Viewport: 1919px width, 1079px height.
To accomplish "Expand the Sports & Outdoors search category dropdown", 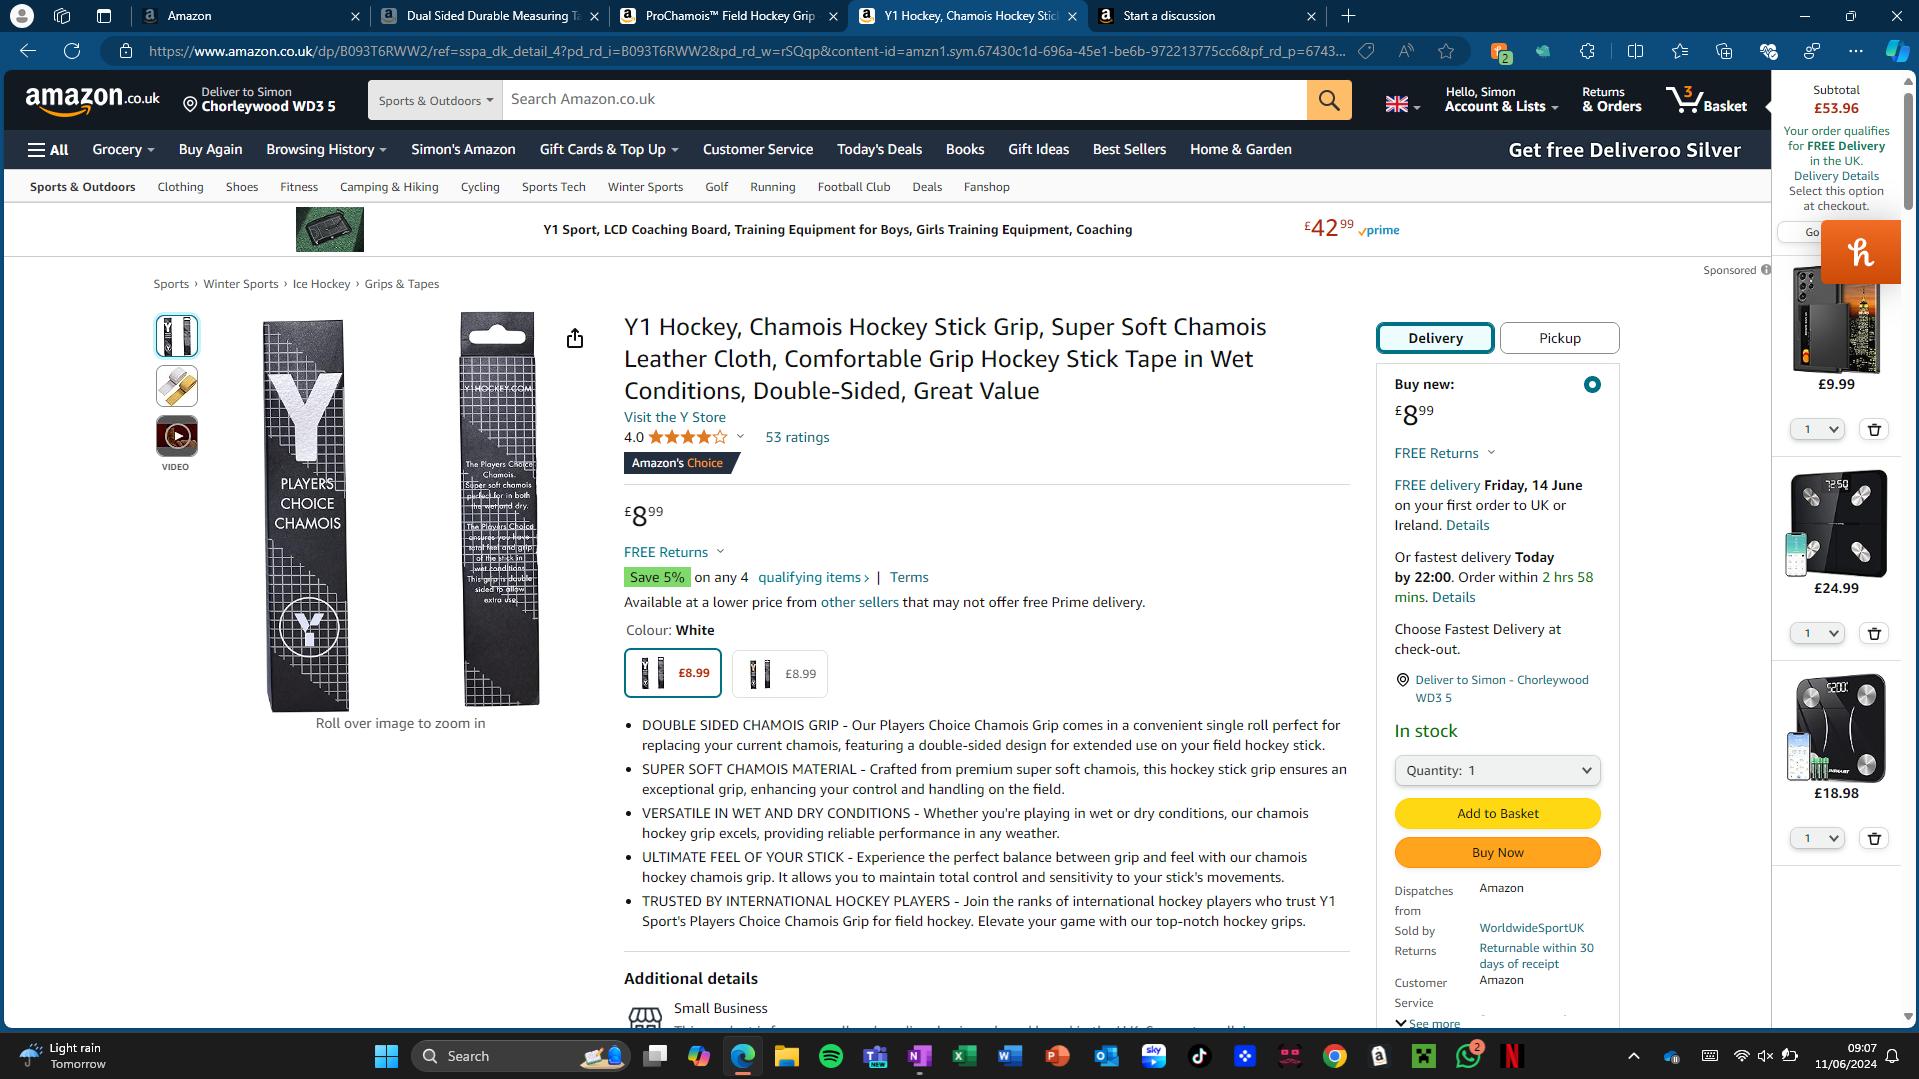I will 435,100.
